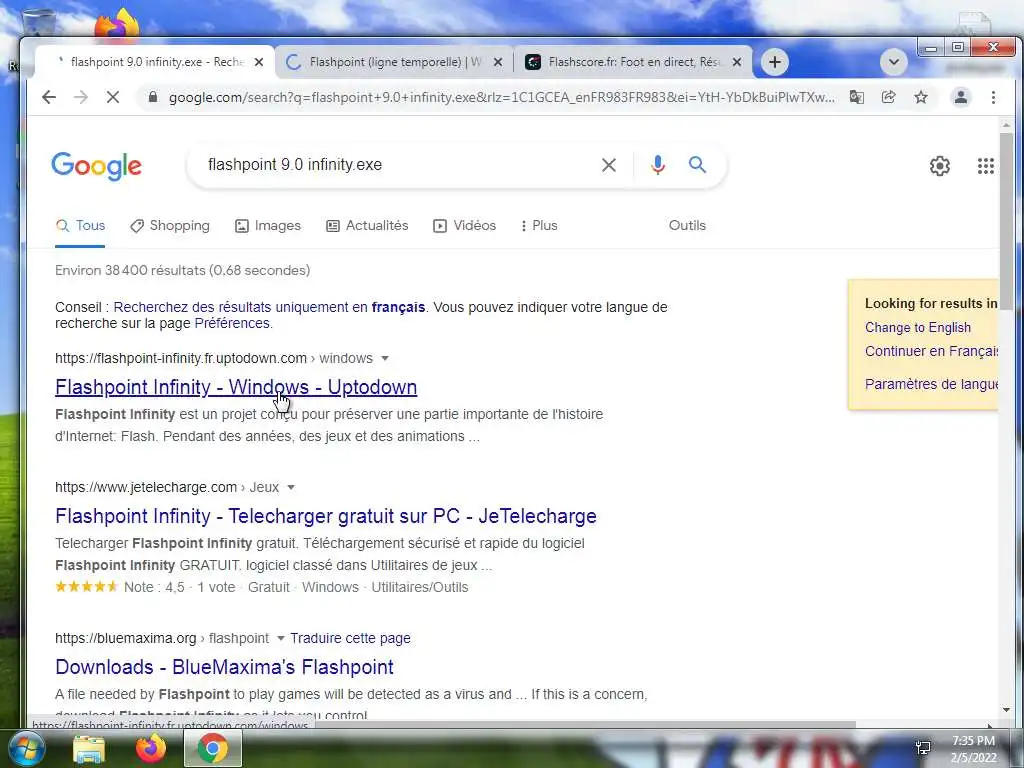The image size is (1024, 768).
Task: Go back to the previous page
Action: point(49,97)
